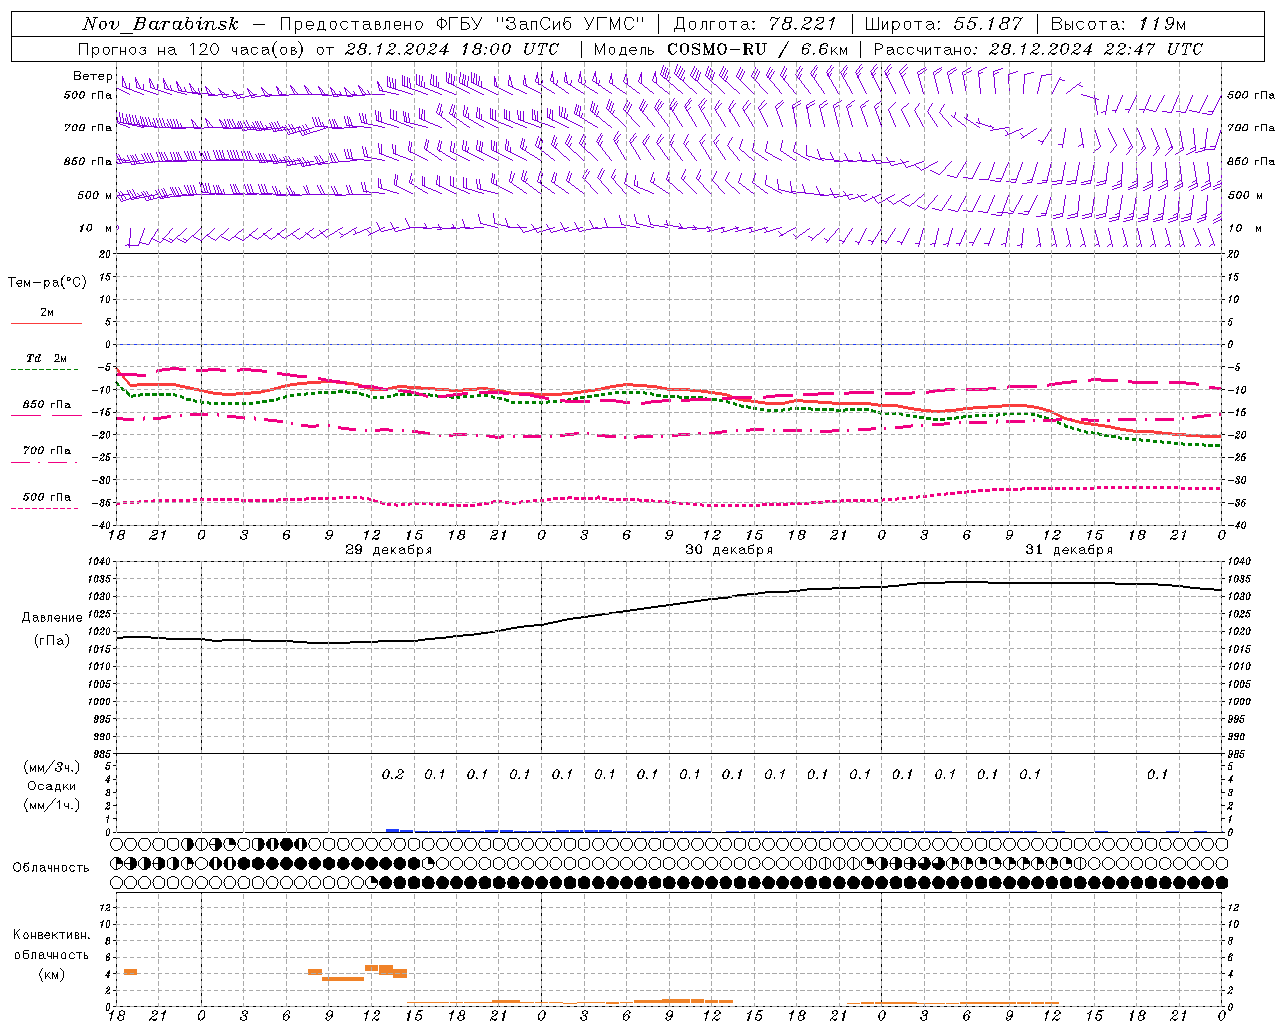Click the '29 декабря' date label
The width and height of the screenshot is (1280, 1024).
coord(389,550)
